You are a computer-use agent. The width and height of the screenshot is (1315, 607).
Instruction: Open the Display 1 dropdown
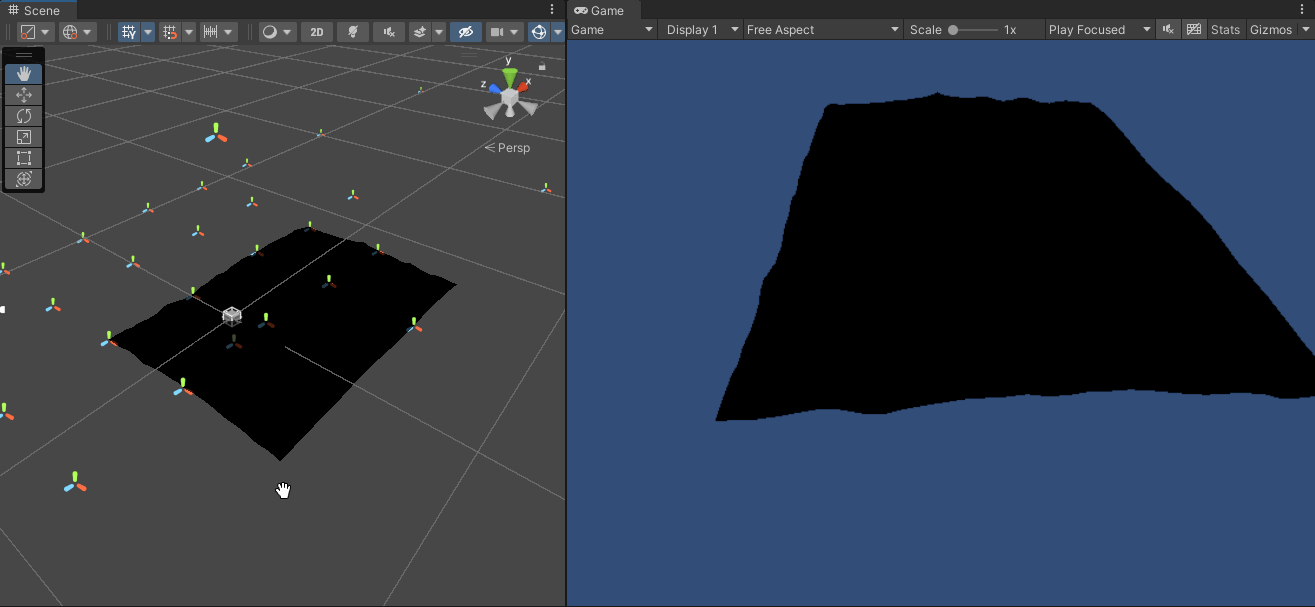700,29
